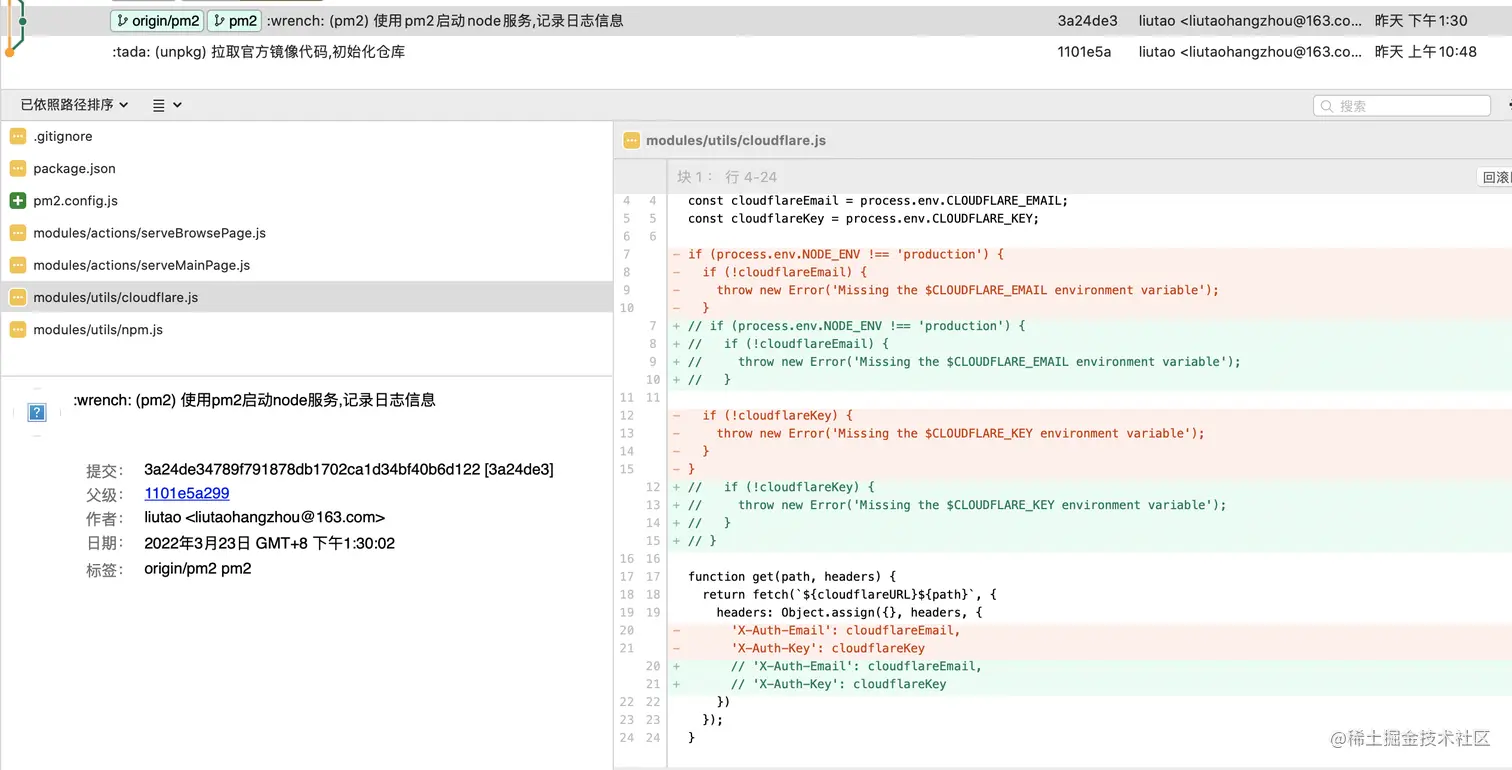Open the 已依照路径排序 sort dropdown
This screenshot has width=1512, height=770.
coord(75,105)
